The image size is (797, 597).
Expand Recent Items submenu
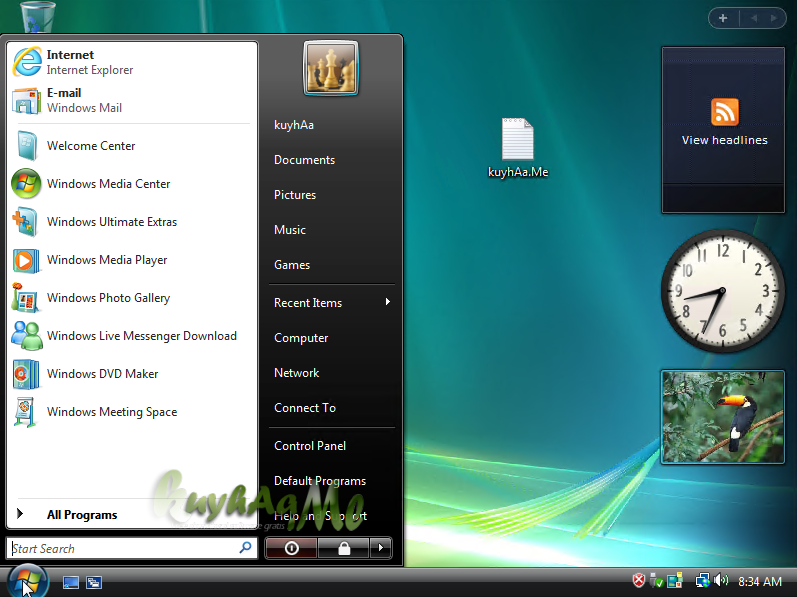point(331,303)
